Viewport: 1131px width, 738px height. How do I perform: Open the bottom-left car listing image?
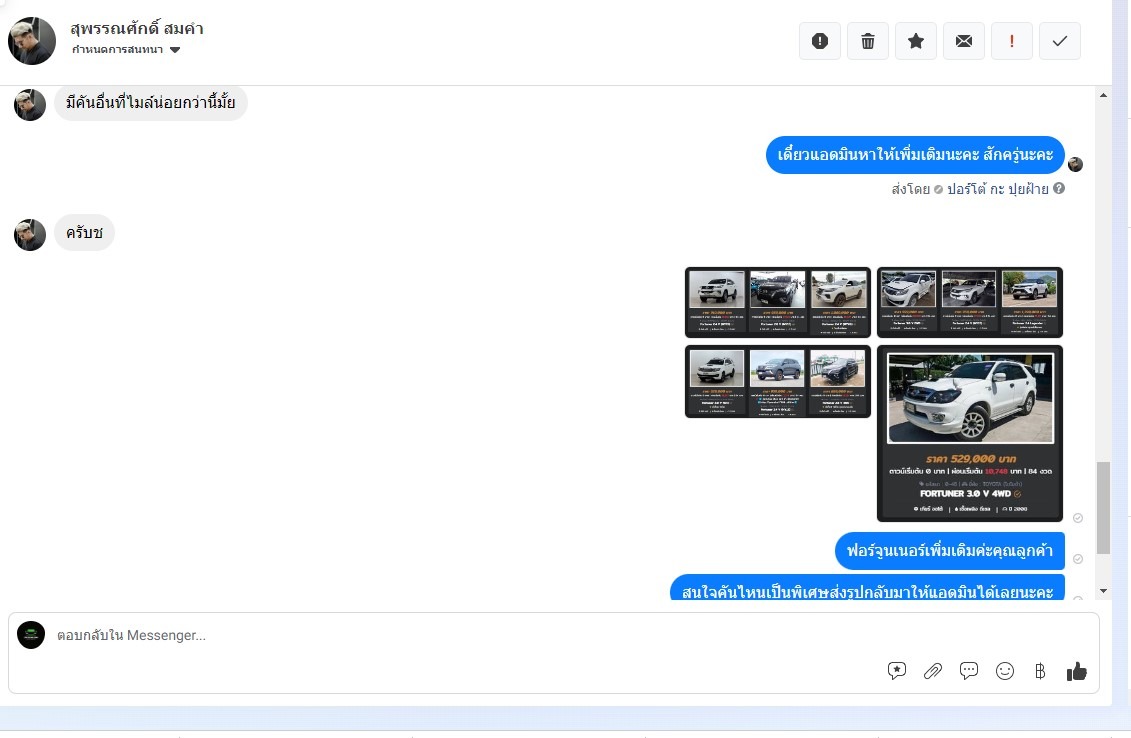[x=778, y=382]
